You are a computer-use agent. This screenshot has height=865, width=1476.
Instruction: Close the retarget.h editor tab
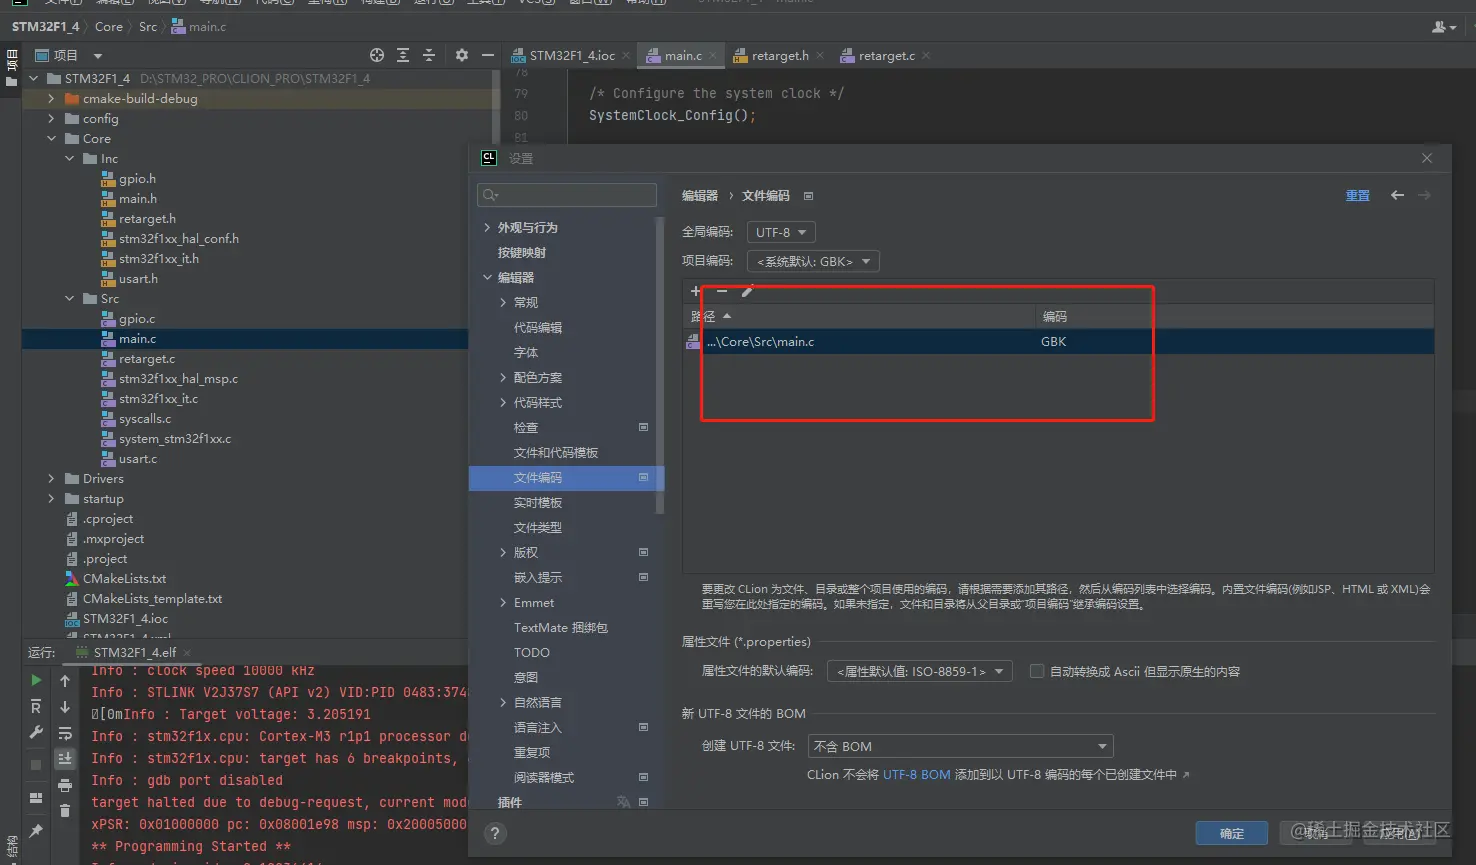[x=820, y=56]
